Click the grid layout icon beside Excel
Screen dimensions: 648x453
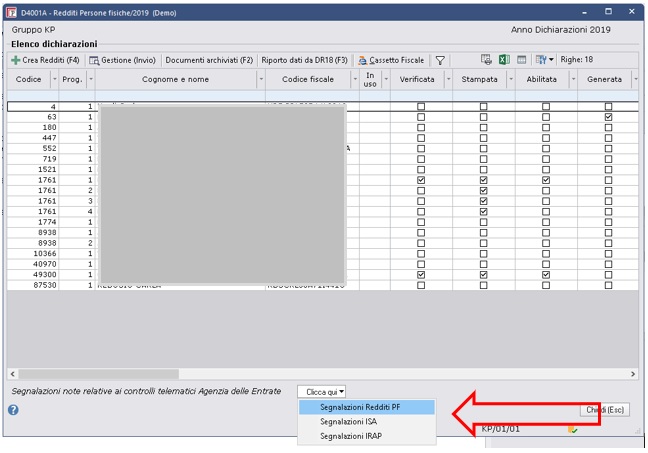(522, 60)
